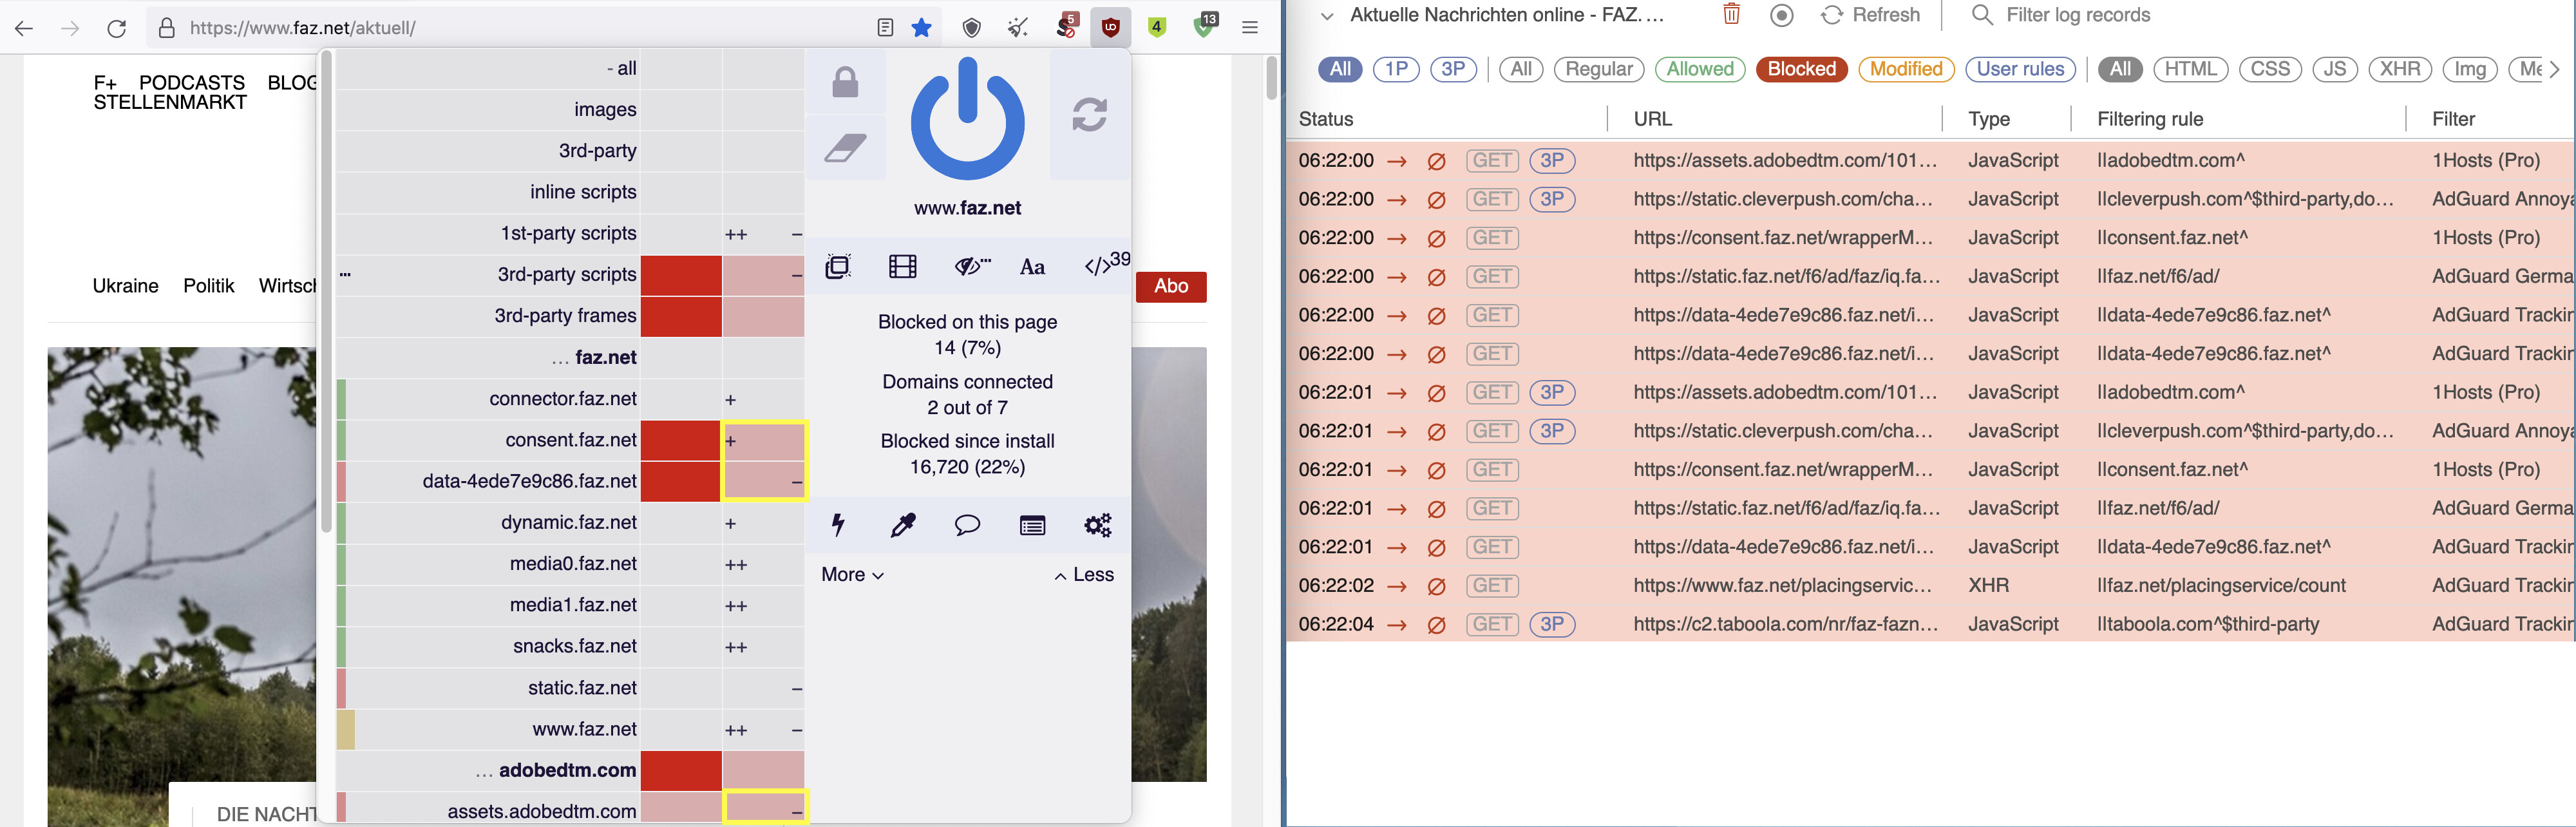The width and height of the screenshot is (2576, 827).
Task: Click the red Abo button on FAZ page
Action: pyautogui.click(x=1171, y=287)
